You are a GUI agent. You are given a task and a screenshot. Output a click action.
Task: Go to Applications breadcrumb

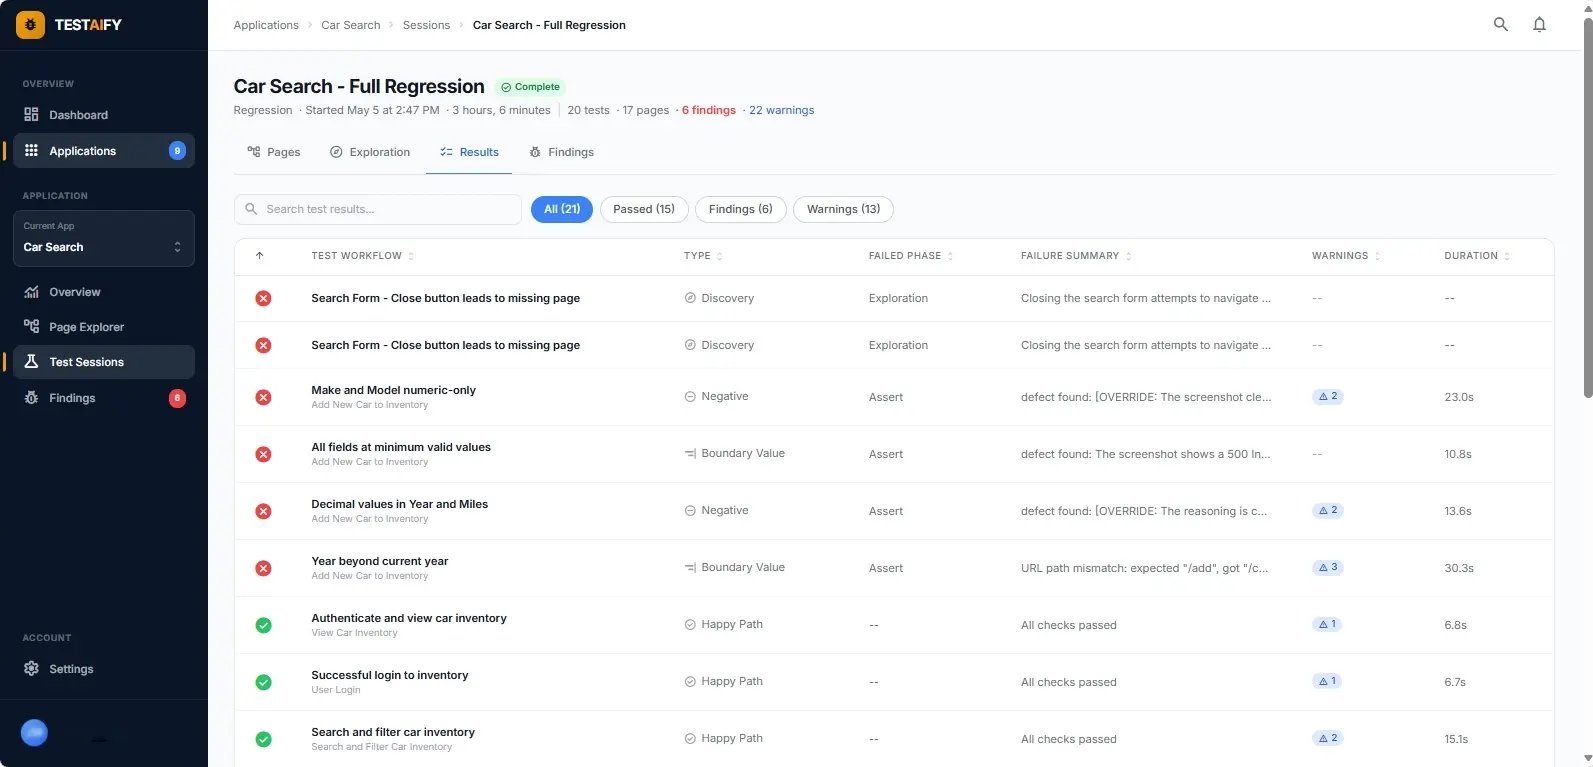pyautogui.click(x=266, y=25)
